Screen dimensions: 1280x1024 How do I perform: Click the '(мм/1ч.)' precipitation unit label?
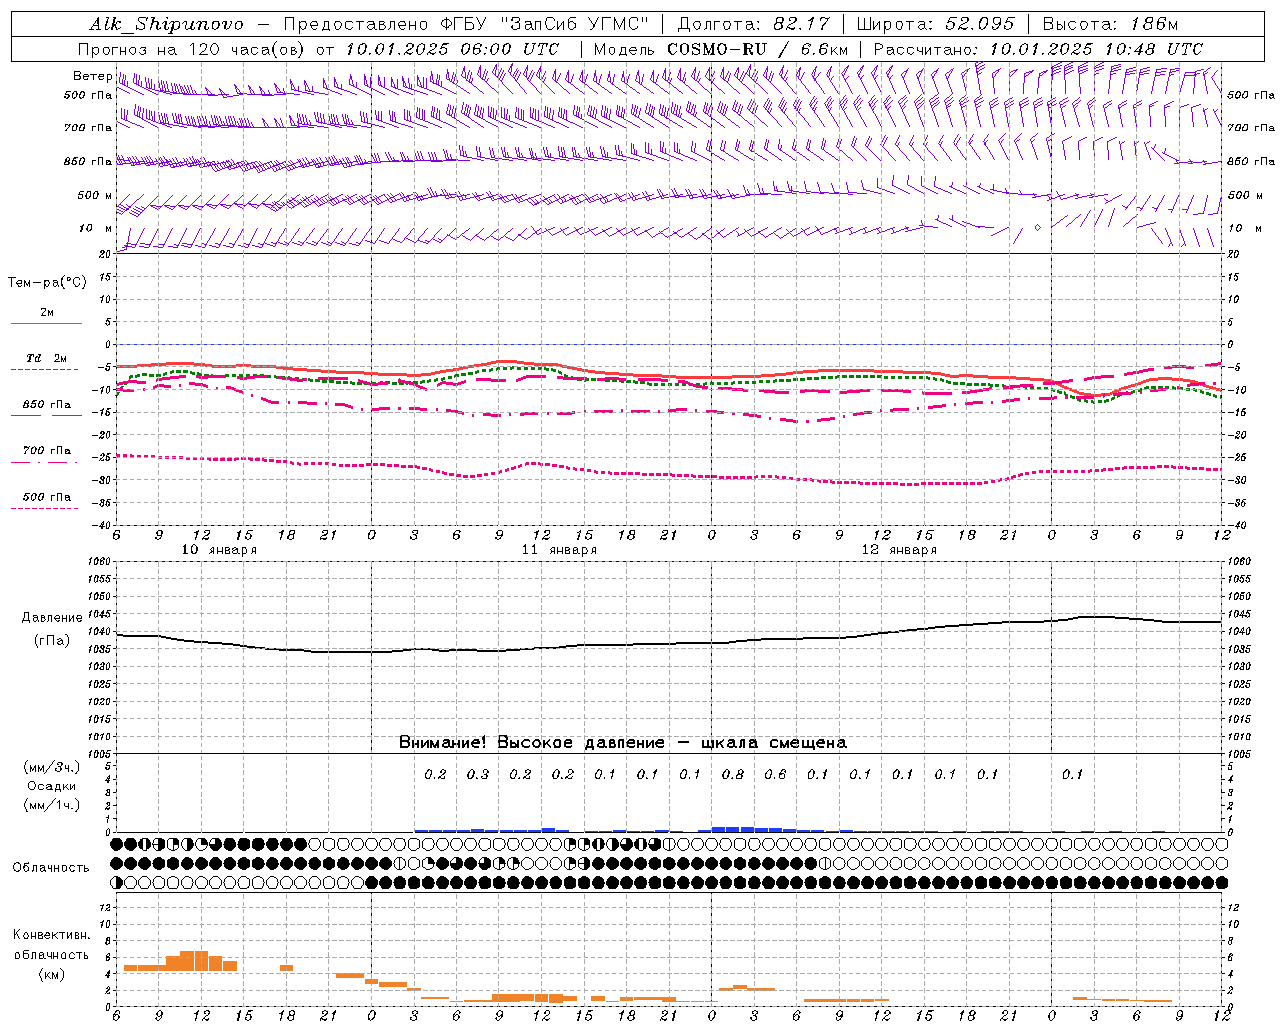(52, 805)
